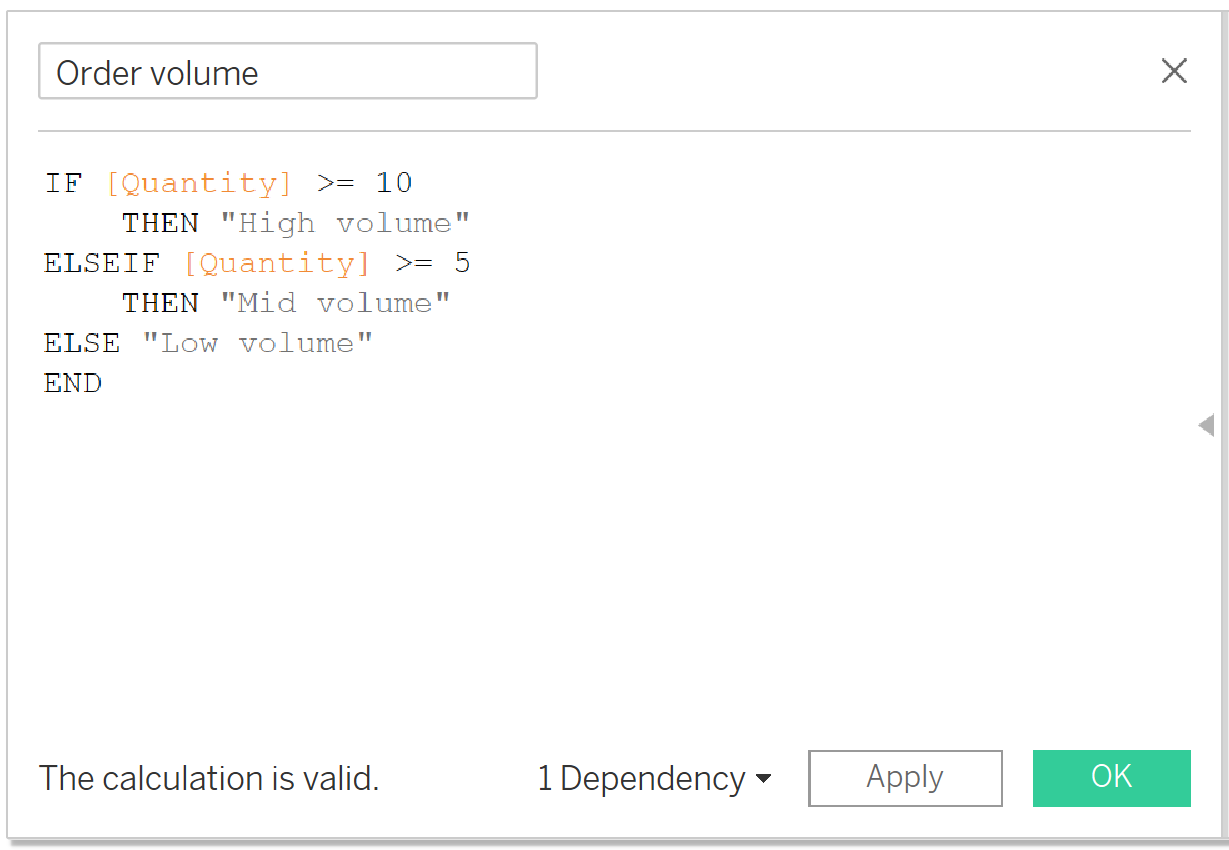Click the IF keyword at formula start
Screen dimensions: 1229x850
(62, 183)
